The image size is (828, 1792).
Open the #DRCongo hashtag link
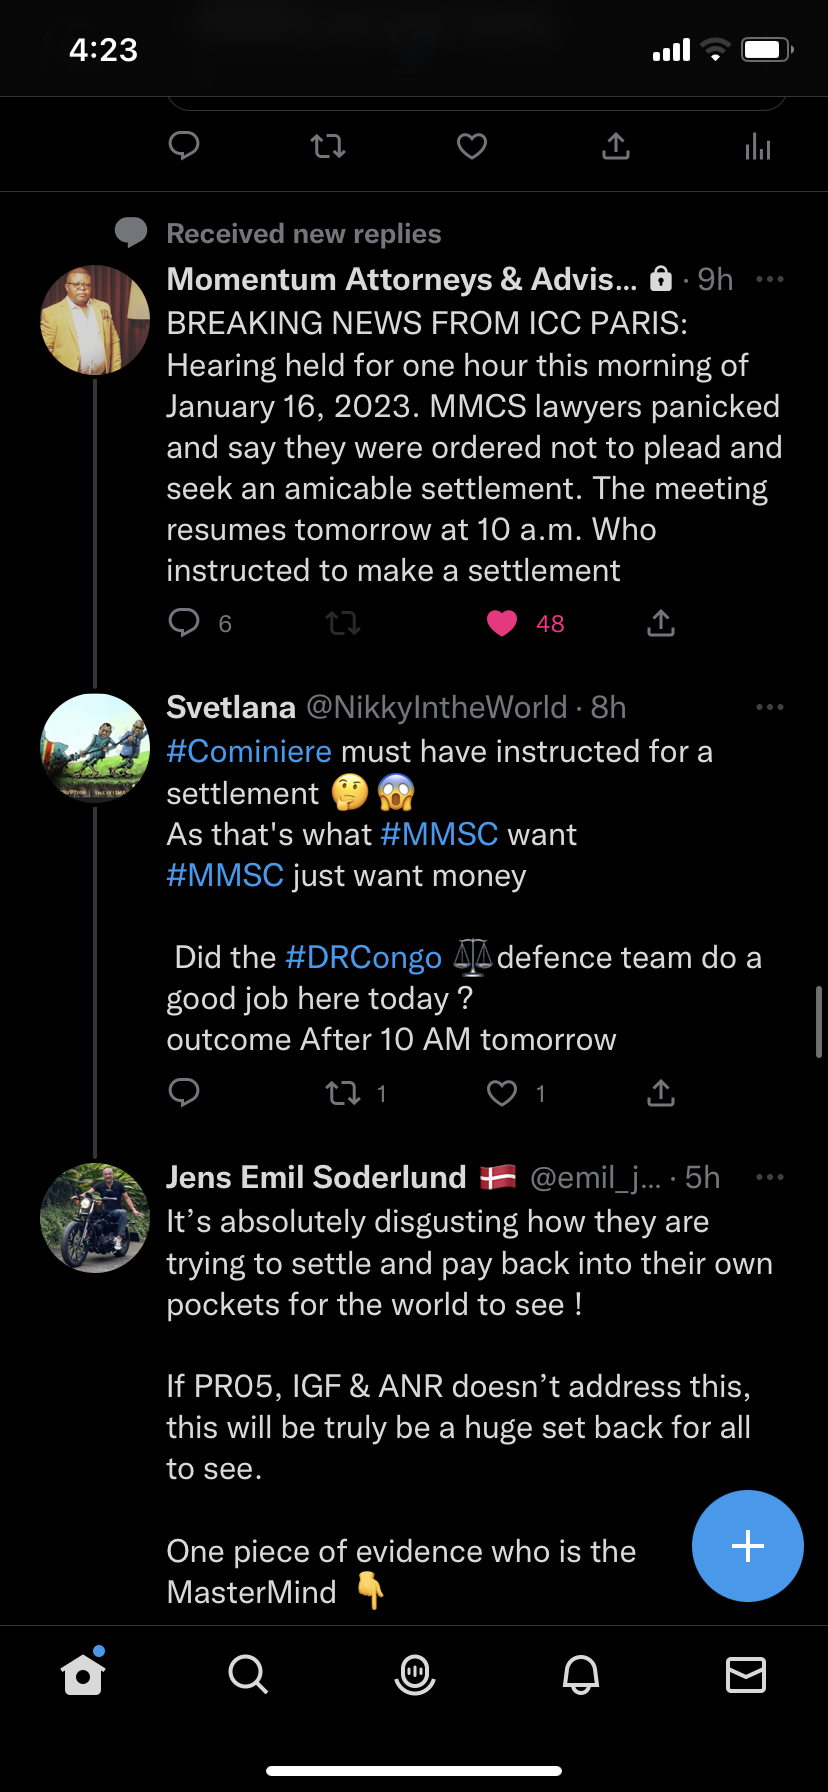point(363,957)
